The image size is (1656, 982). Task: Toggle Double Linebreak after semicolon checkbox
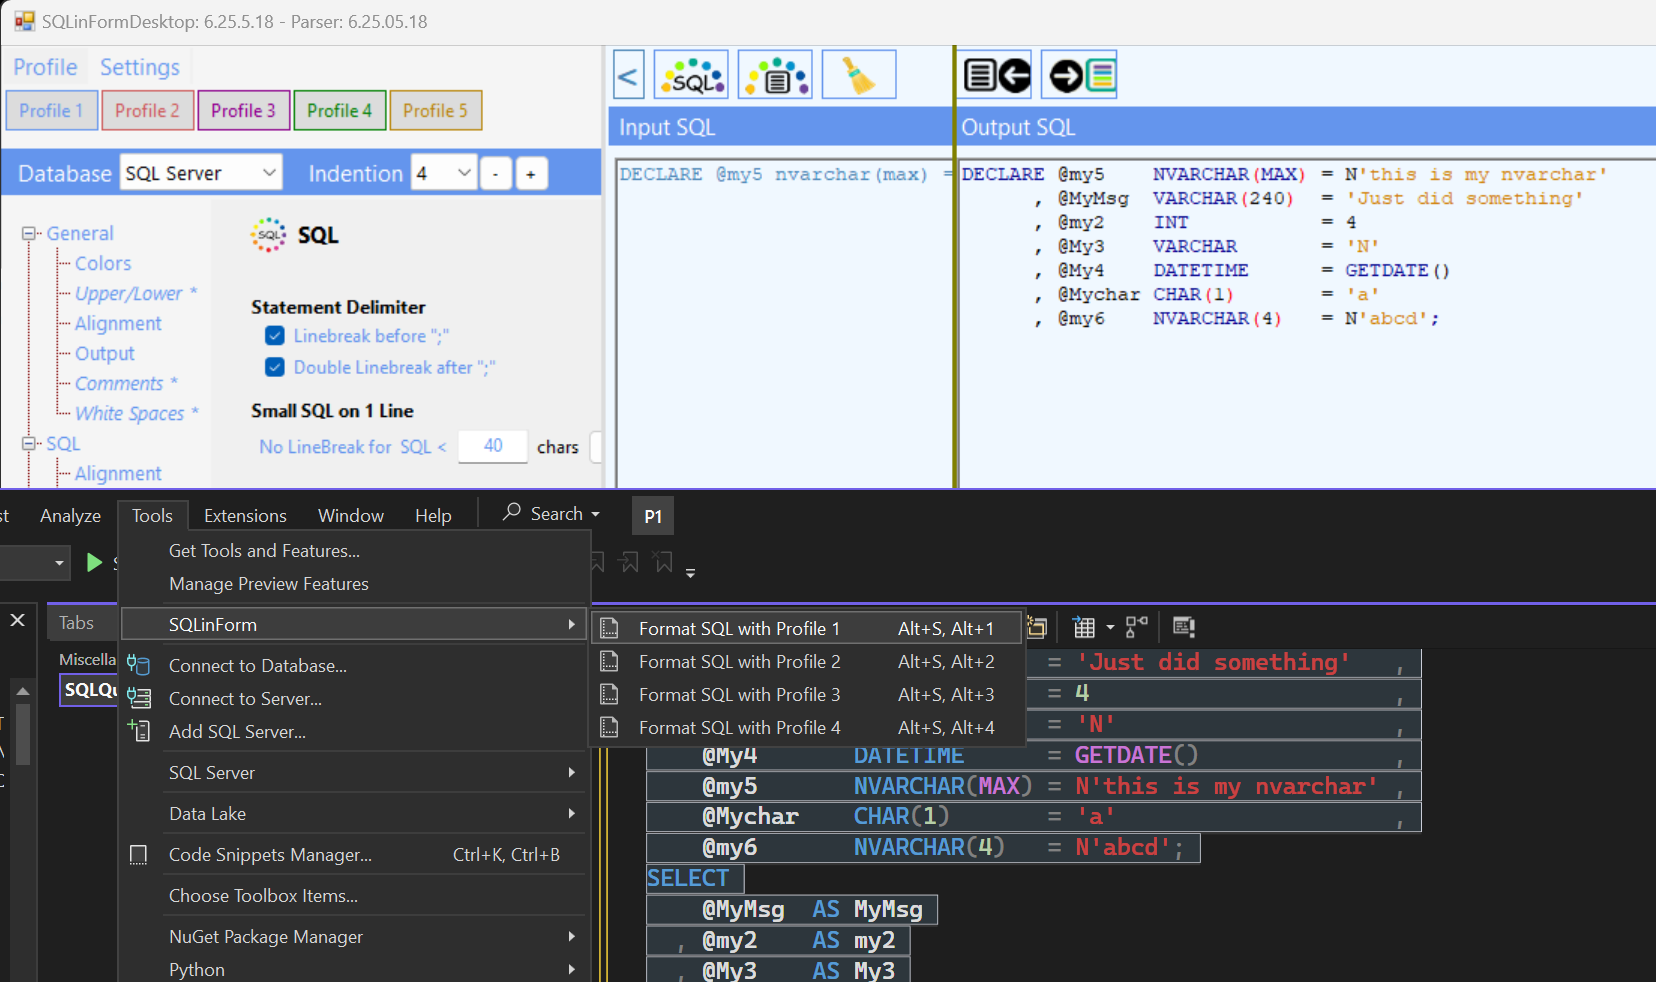(x=275, y=367)
